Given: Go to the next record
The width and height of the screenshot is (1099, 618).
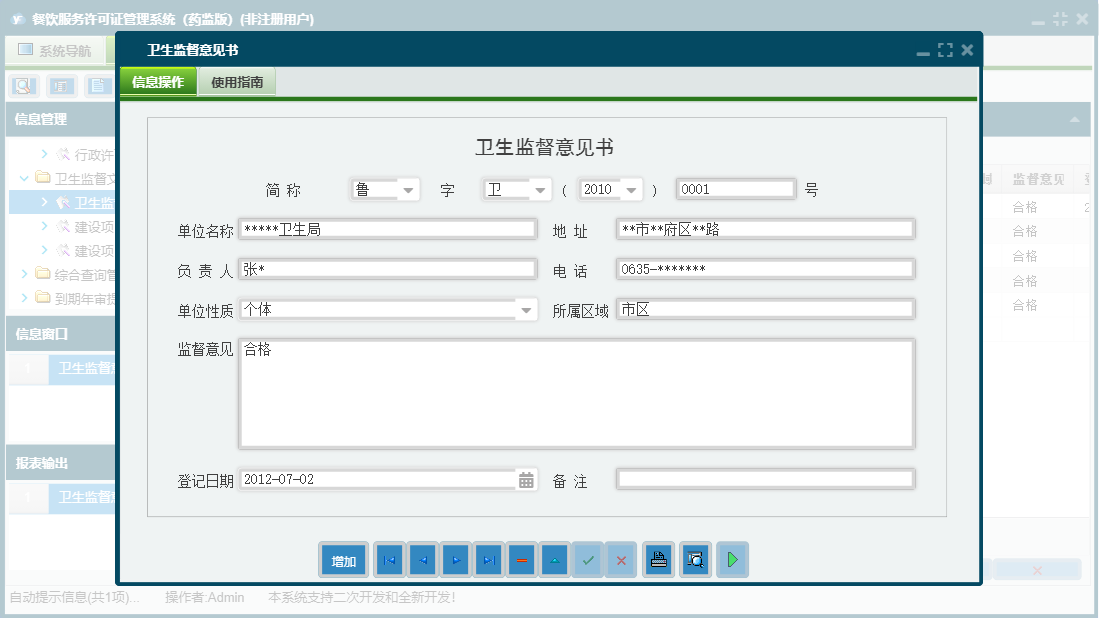Looking at the screenshot, I should coord(456,561).
